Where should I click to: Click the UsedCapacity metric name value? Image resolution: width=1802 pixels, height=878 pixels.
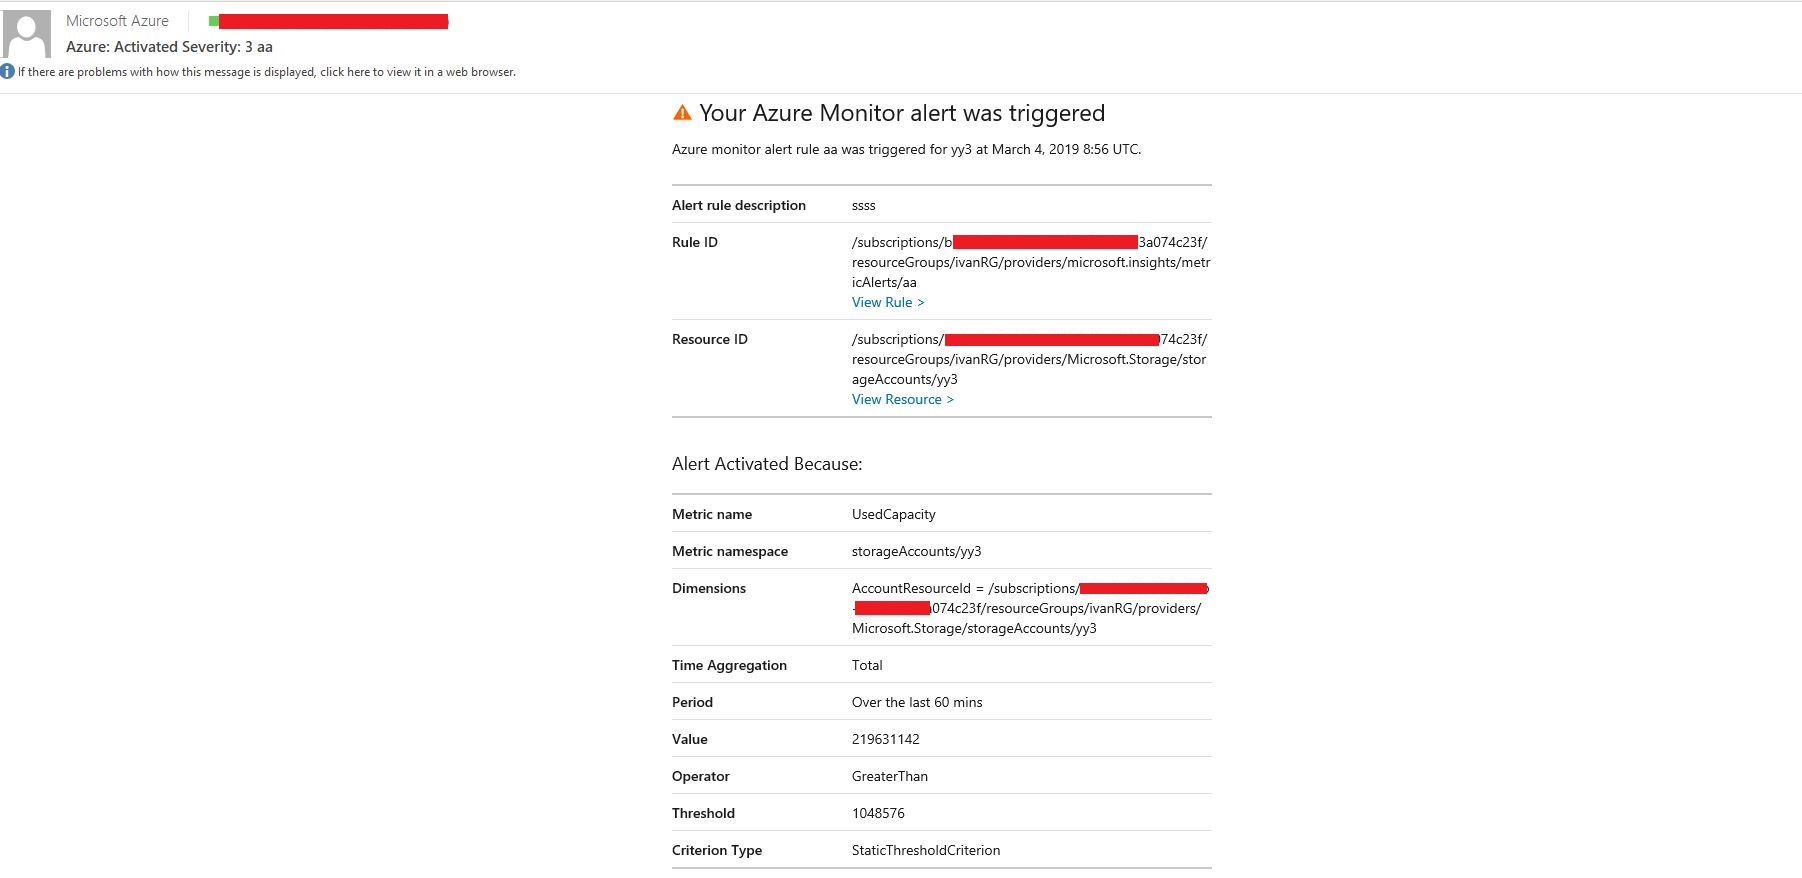pos(893,514)
